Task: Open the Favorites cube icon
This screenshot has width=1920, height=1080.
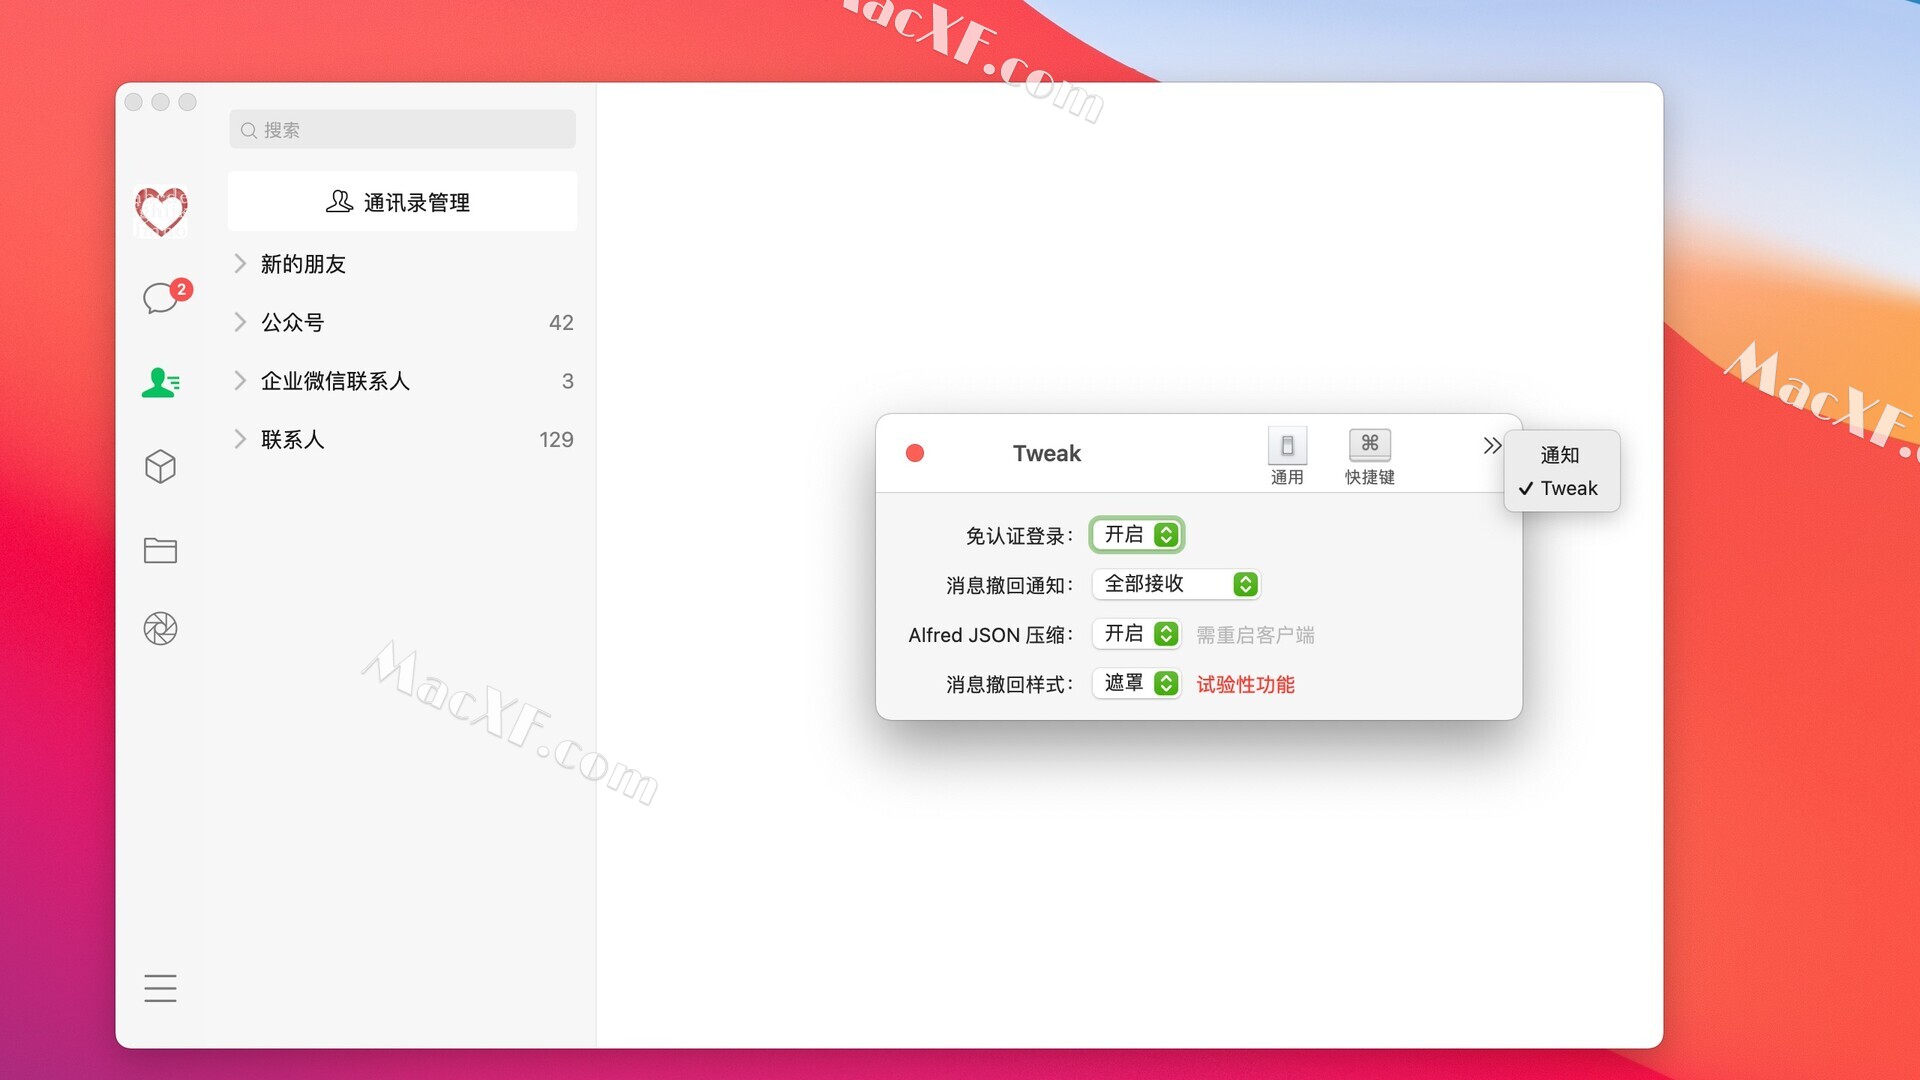Action: pyautogui.click(x=160, y=466)
